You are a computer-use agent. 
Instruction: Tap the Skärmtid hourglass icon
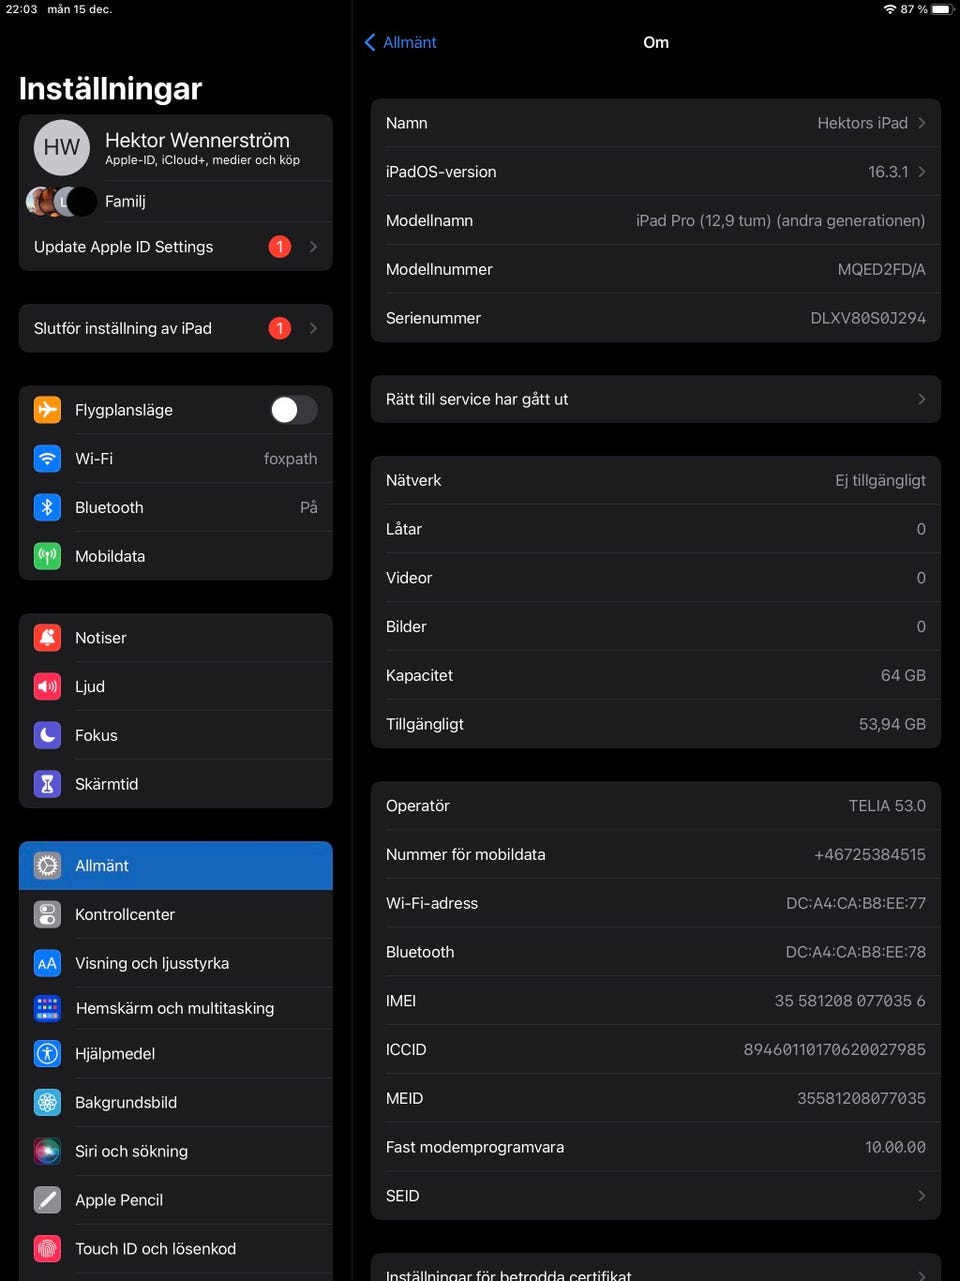pyautogui.click(x=47, y=785)
